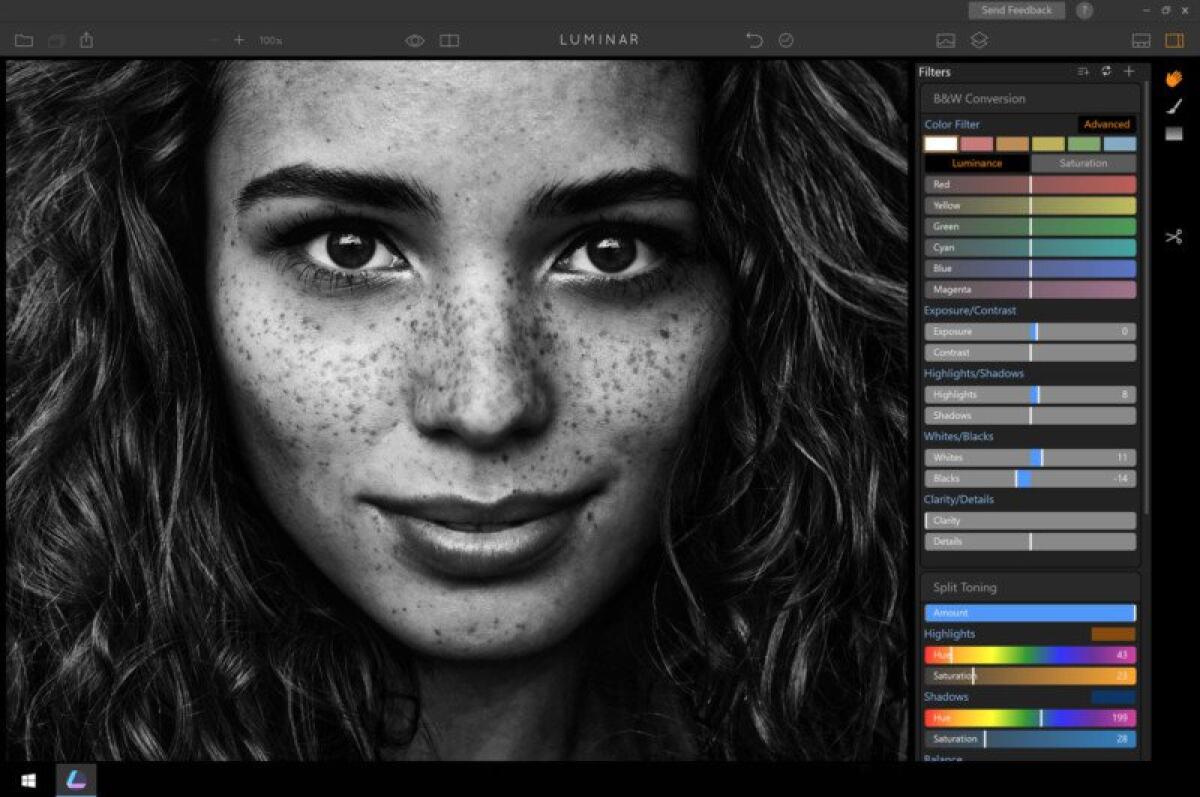This screenshot has width=1200, height=797.
Task: Open the filters catalog list icon
Action: 1081,71
